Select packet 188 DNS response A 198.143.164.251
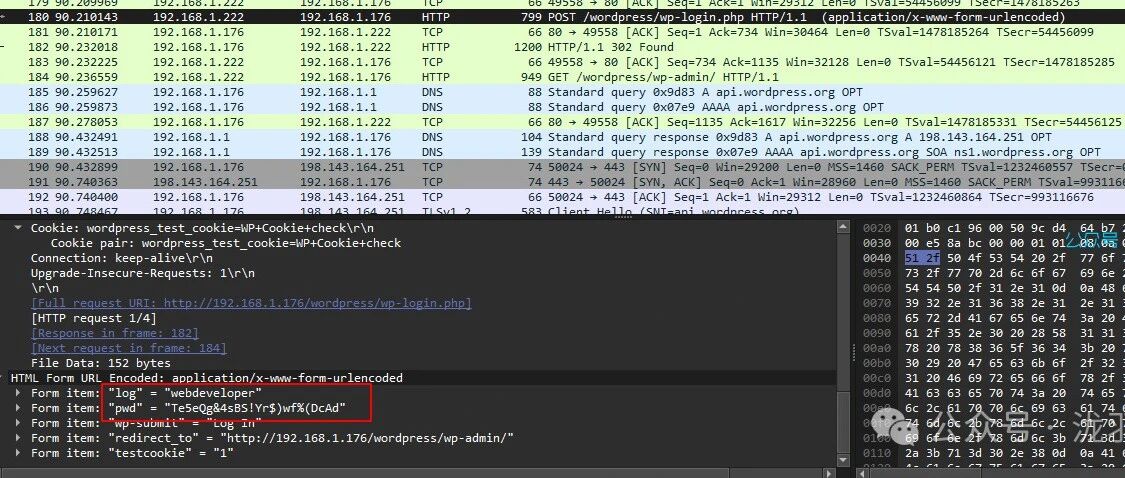The height and width of the screenshot is (478, 1125). (562, 137)
